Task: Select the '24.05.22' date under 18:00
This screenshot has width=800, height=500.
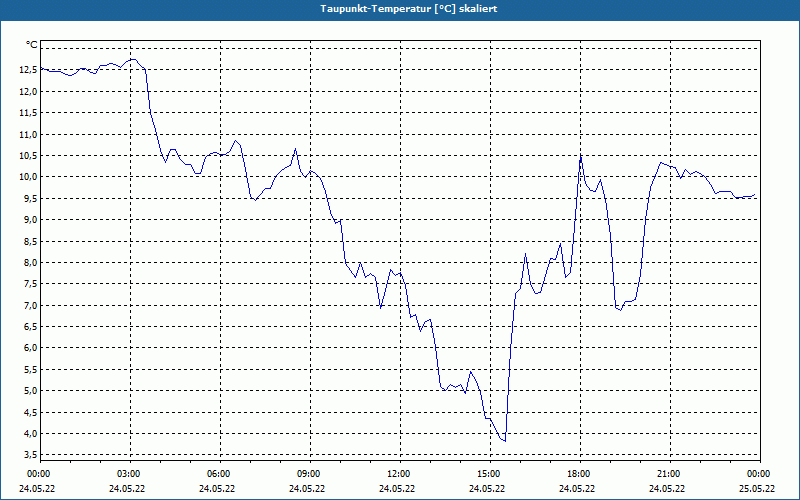Action: coord(577,489)
